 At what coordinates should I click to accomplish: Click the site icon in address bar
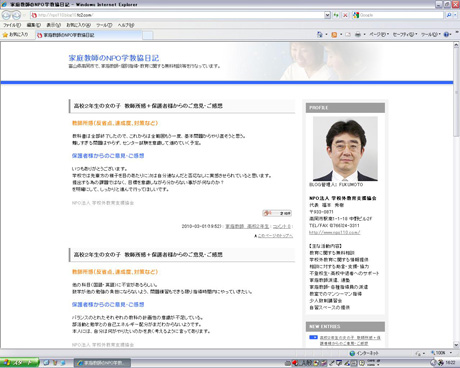[x=34, y=15]
